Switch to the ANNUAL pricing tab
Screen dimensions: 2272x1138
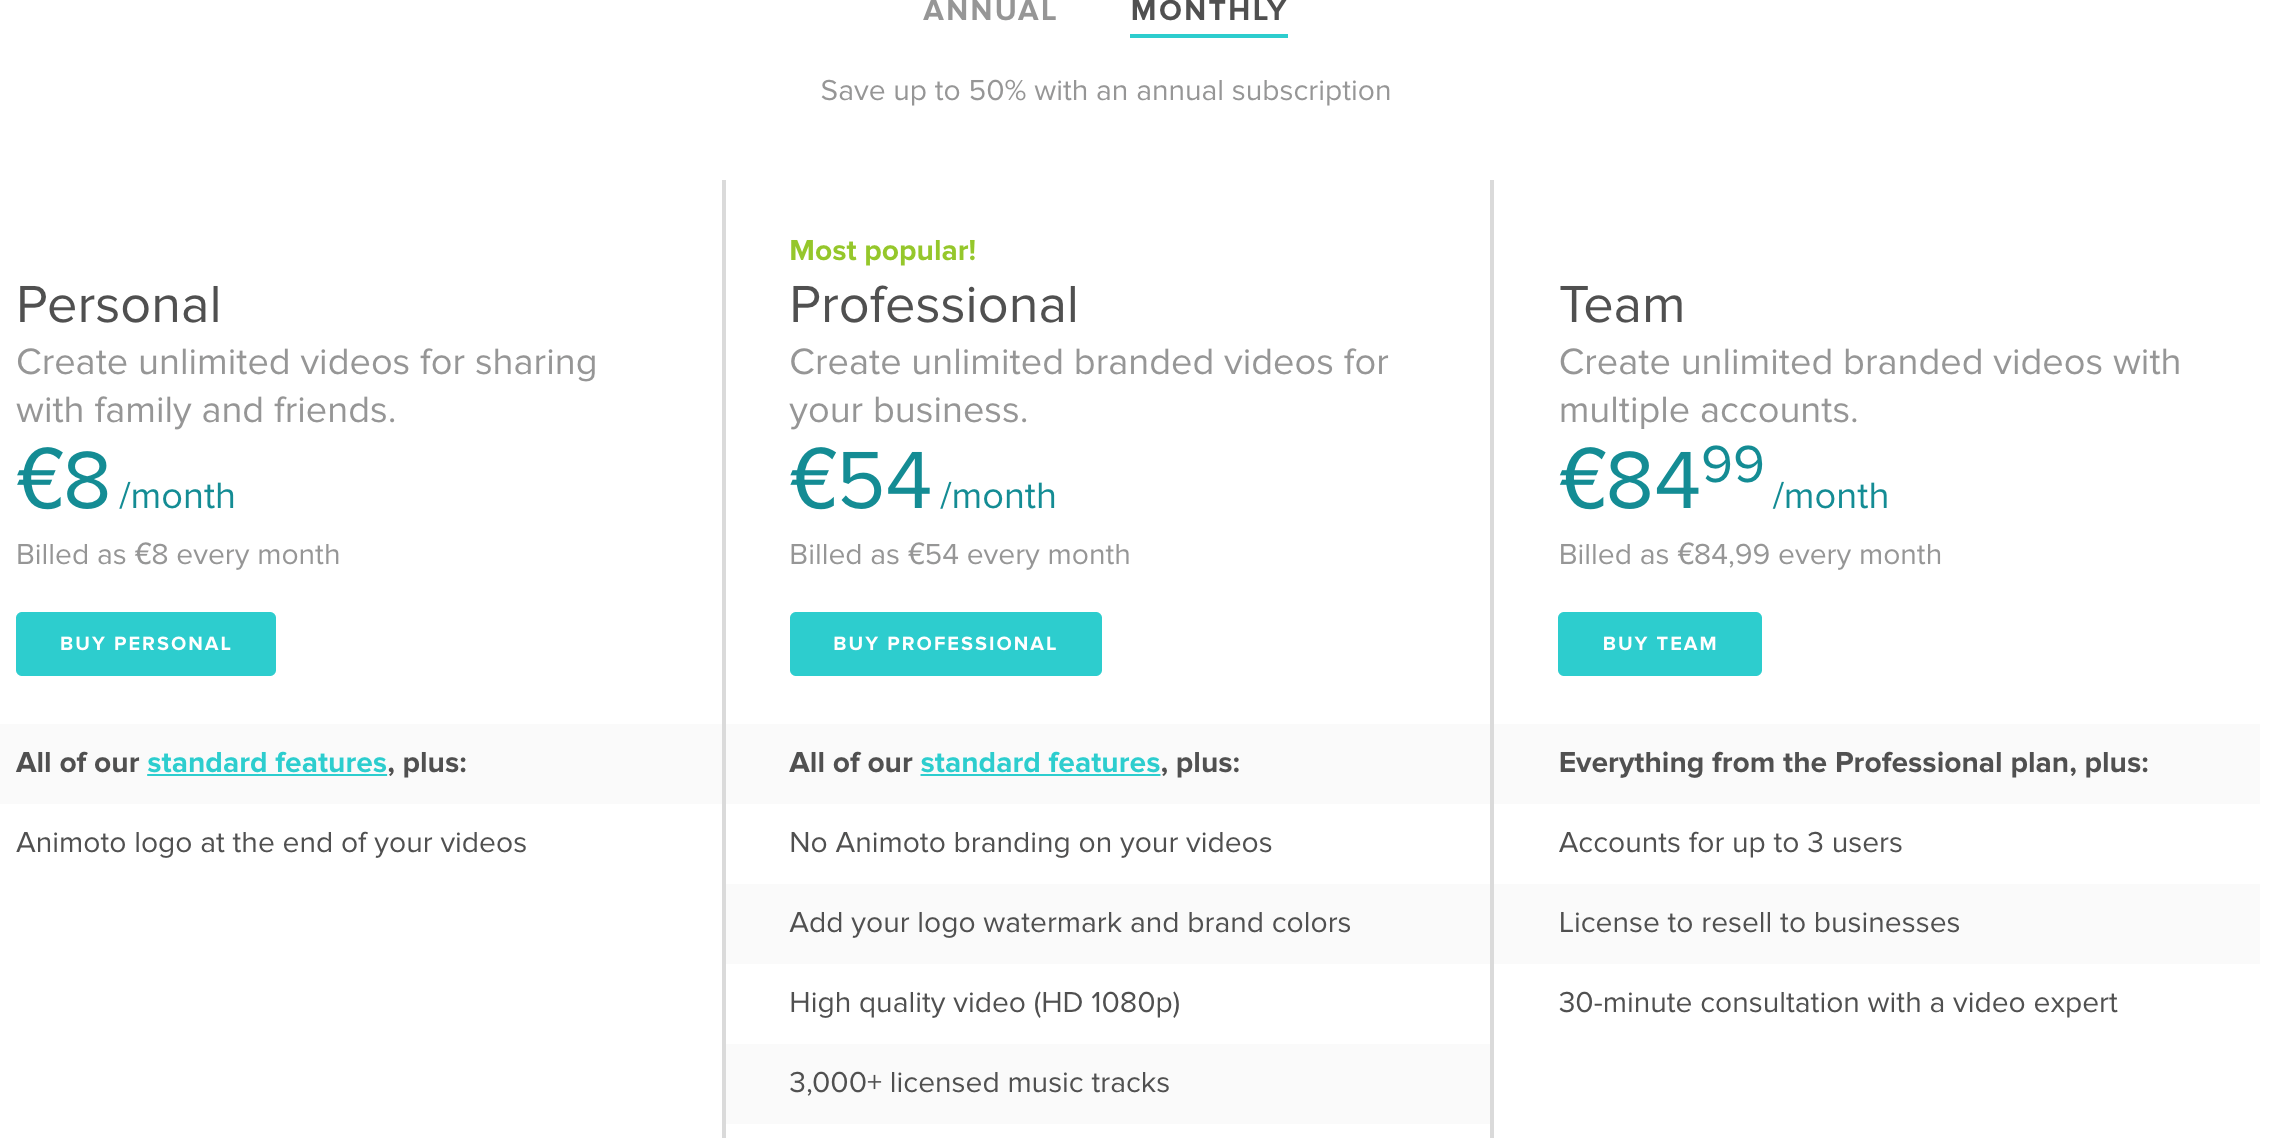coord(988,12)
